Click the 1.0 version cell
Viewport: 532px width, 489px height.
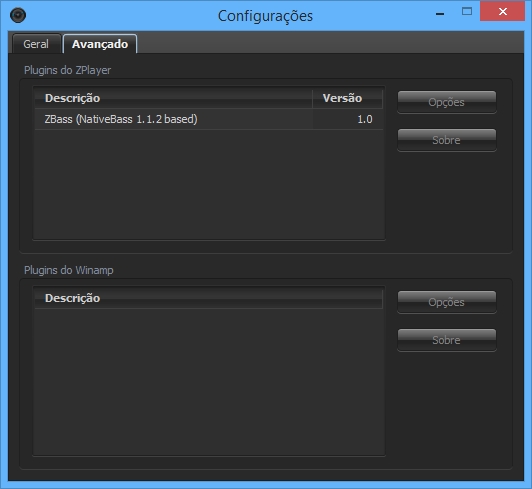pyautogui.click(x=348, y=119)
